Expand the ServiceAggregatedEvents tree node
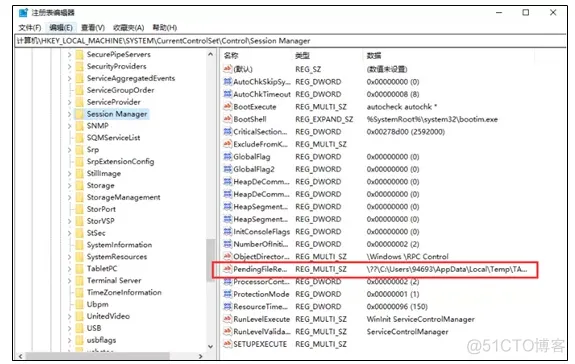The height and width of the screenshot is (364, 575). click(69, 78)
